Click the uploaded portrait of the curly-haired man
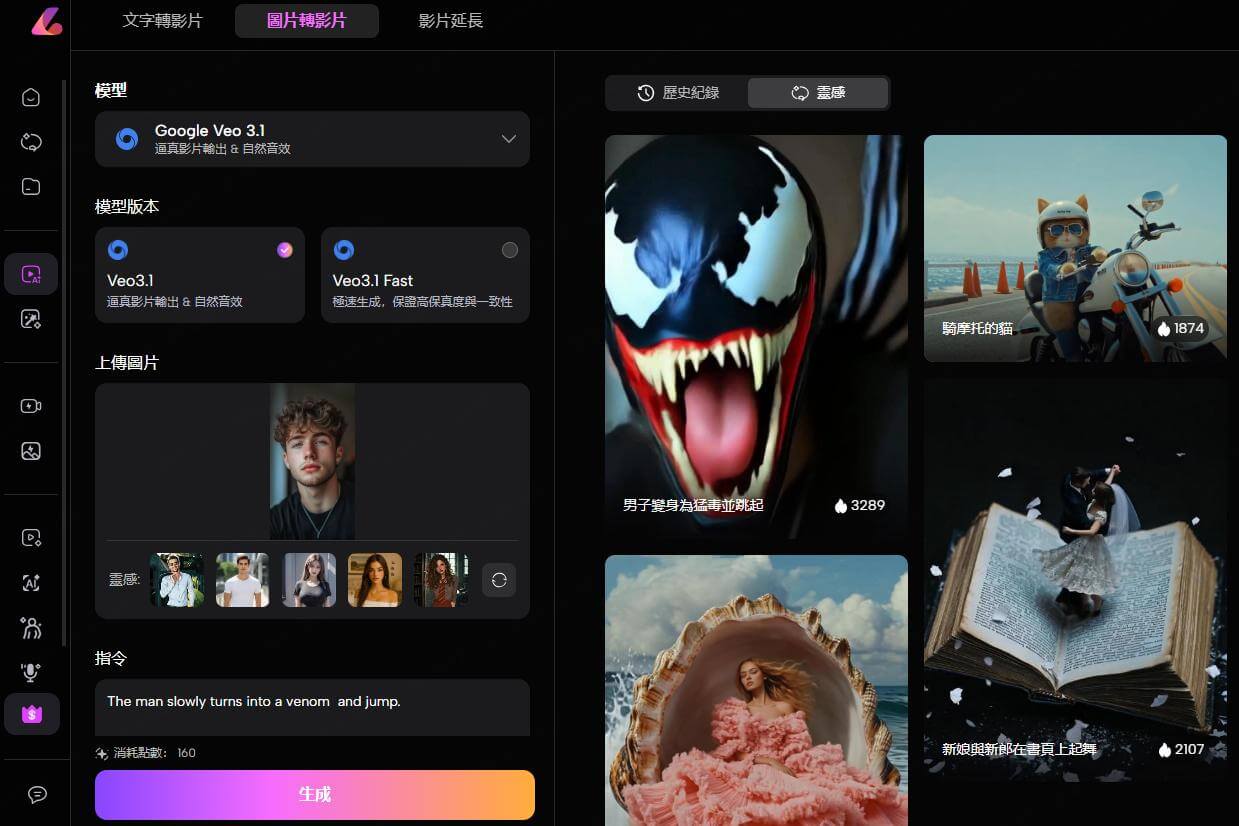 312,461
